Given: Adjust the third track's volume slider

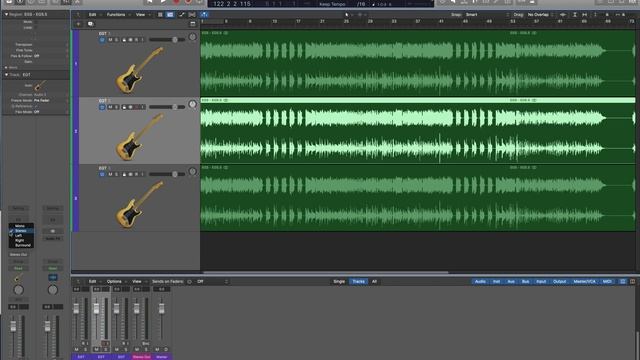Looking at the screenshot, I should point(167,174).
